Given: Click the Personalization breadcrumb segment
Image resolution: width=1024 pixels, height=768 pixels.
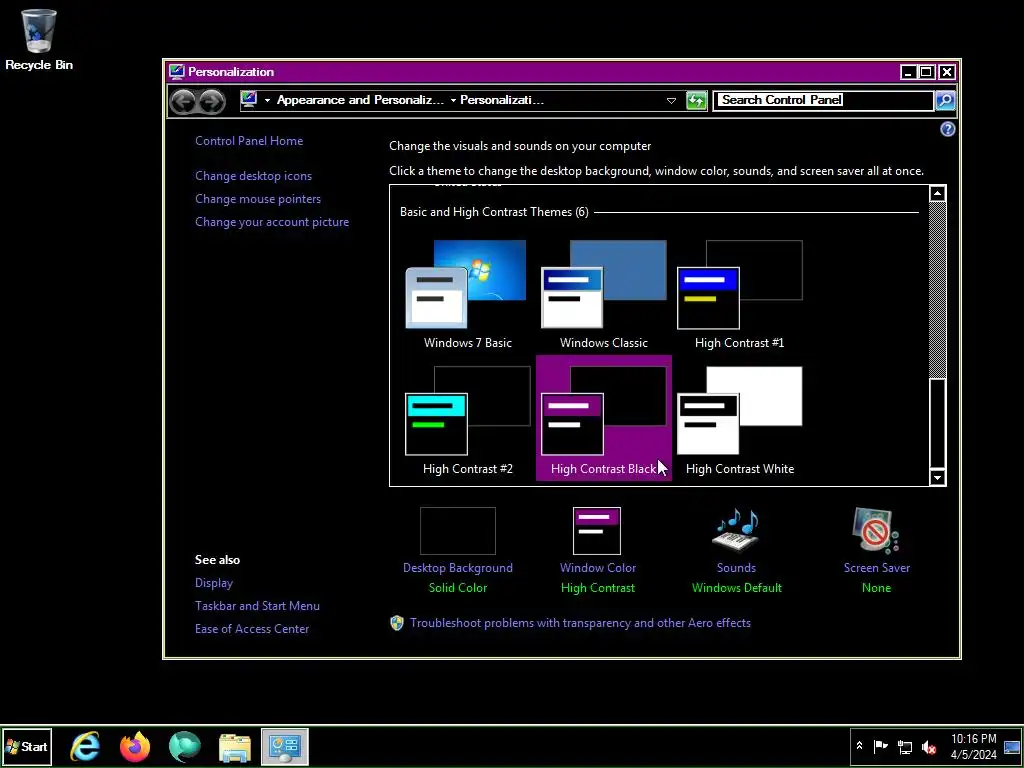Looking at the screenshot, I should pyautogui.click(x=502, y=100).
